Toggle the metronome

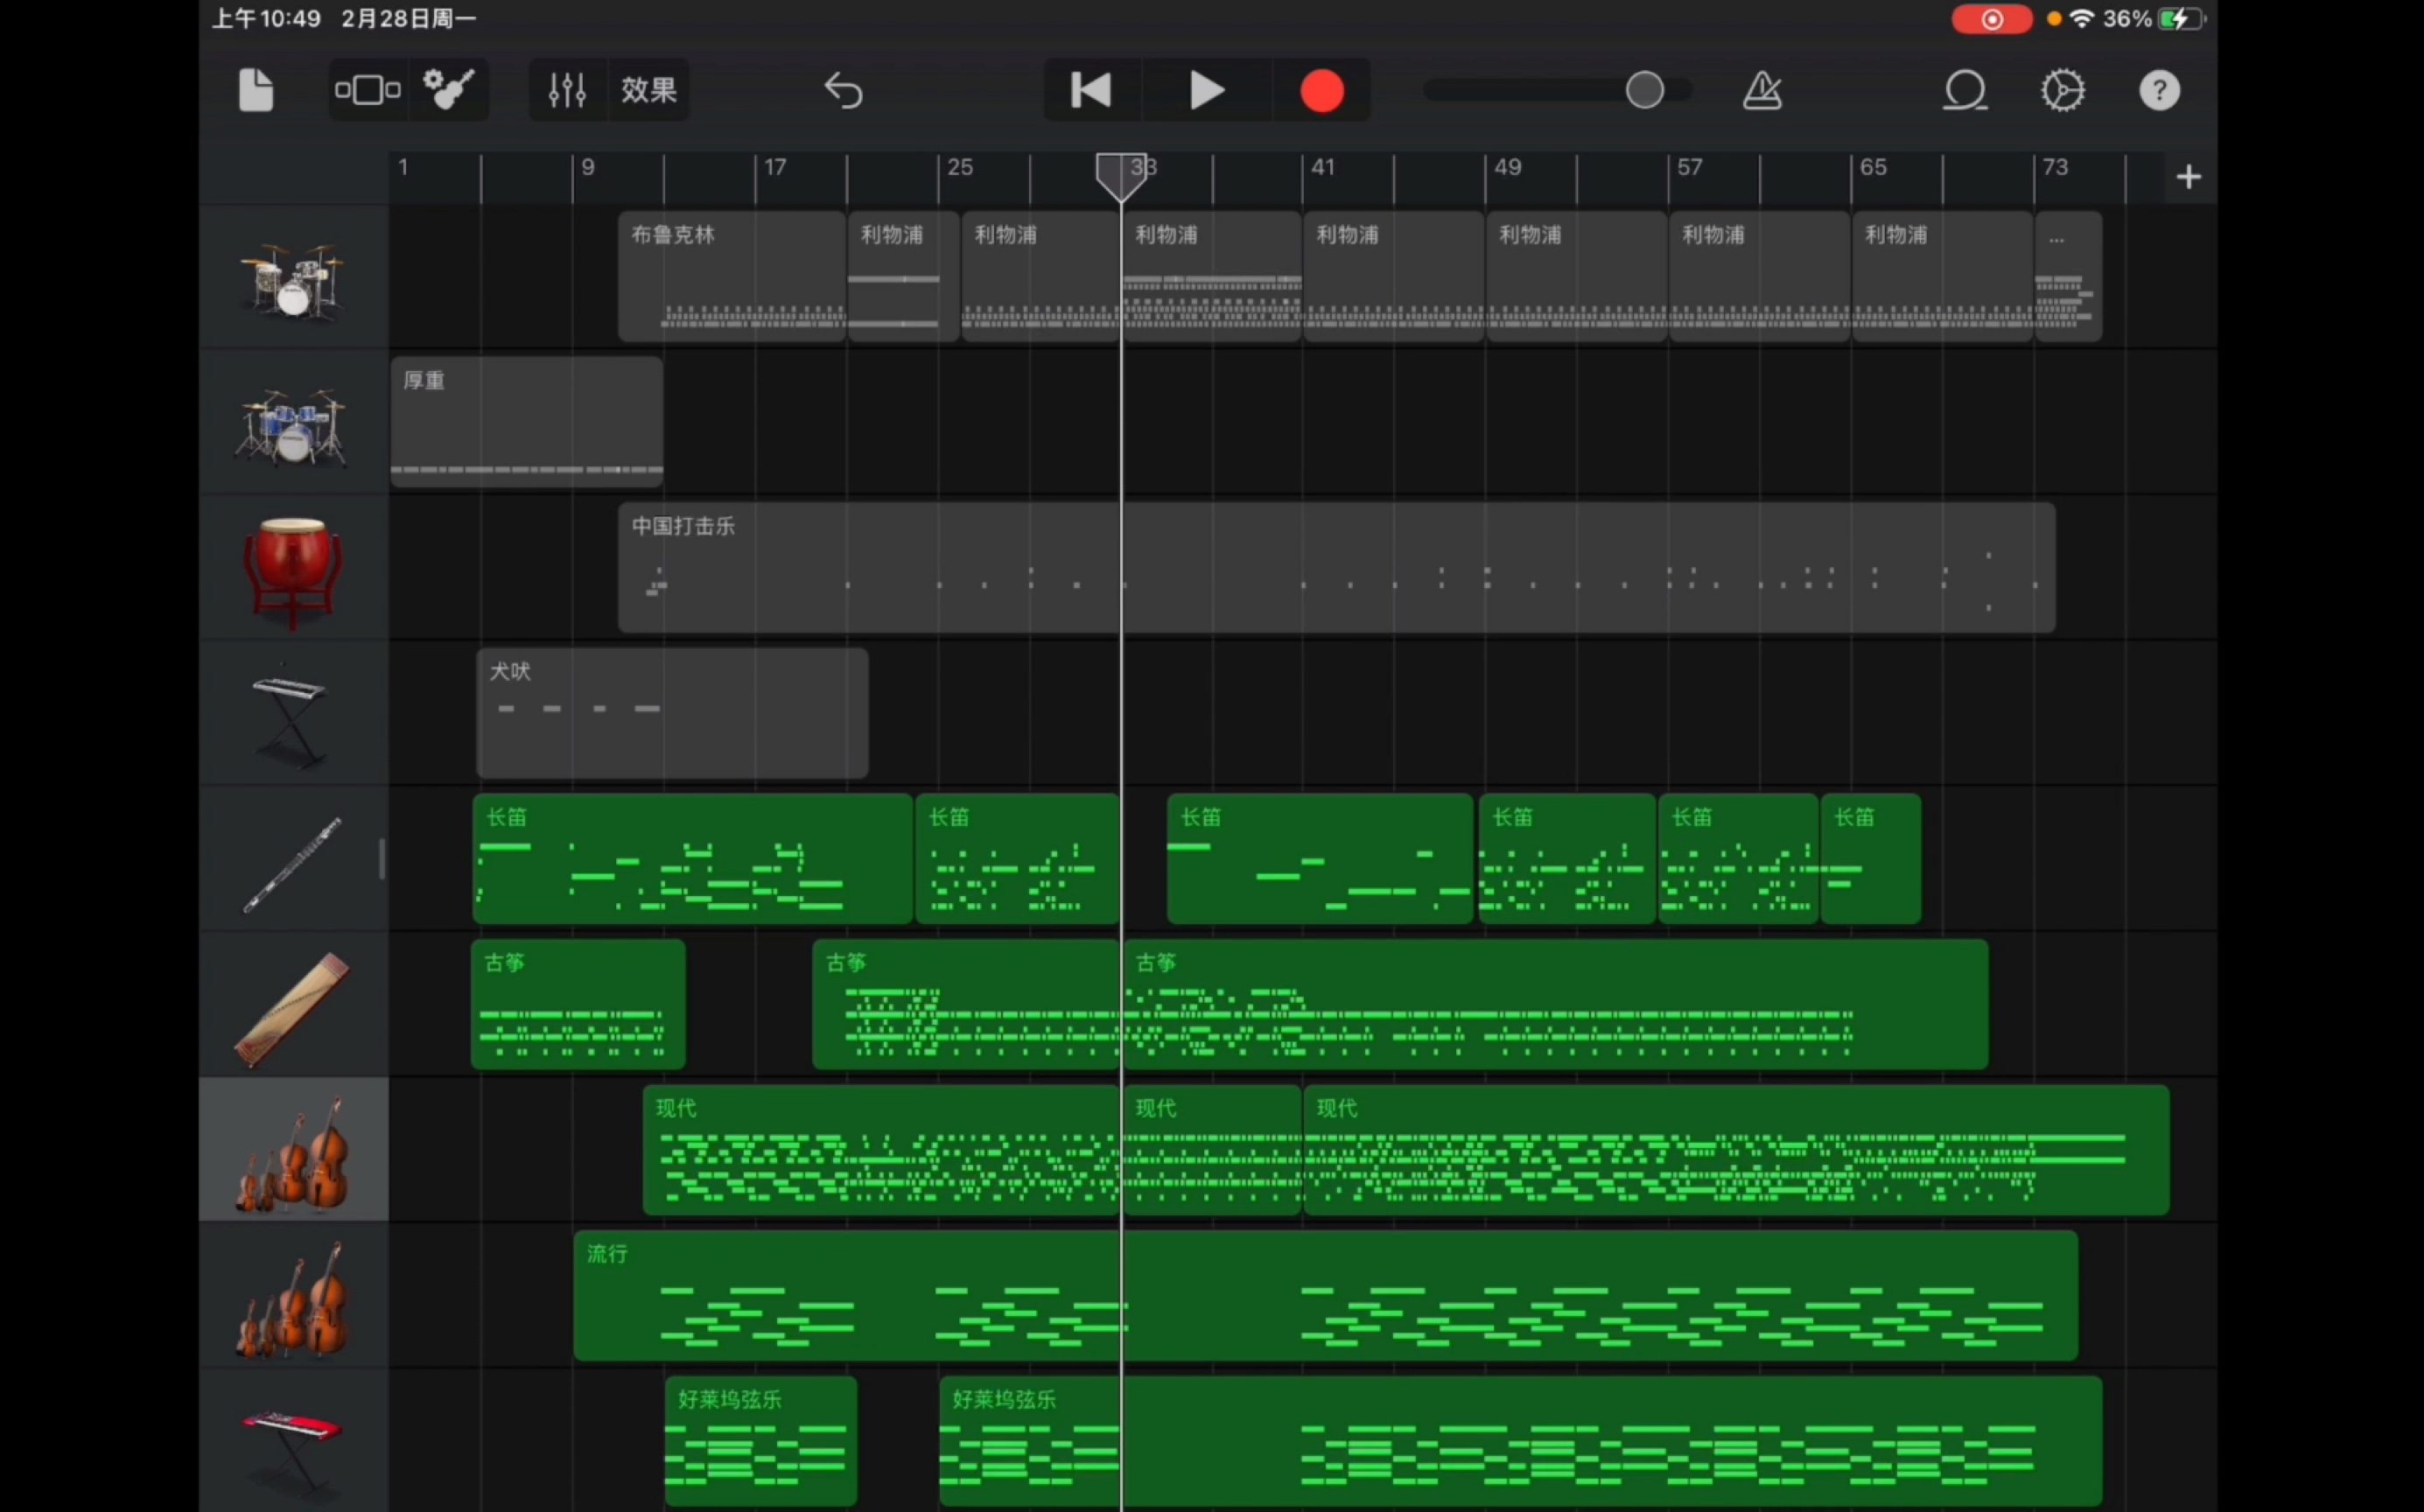click(x=1762, y=91)
